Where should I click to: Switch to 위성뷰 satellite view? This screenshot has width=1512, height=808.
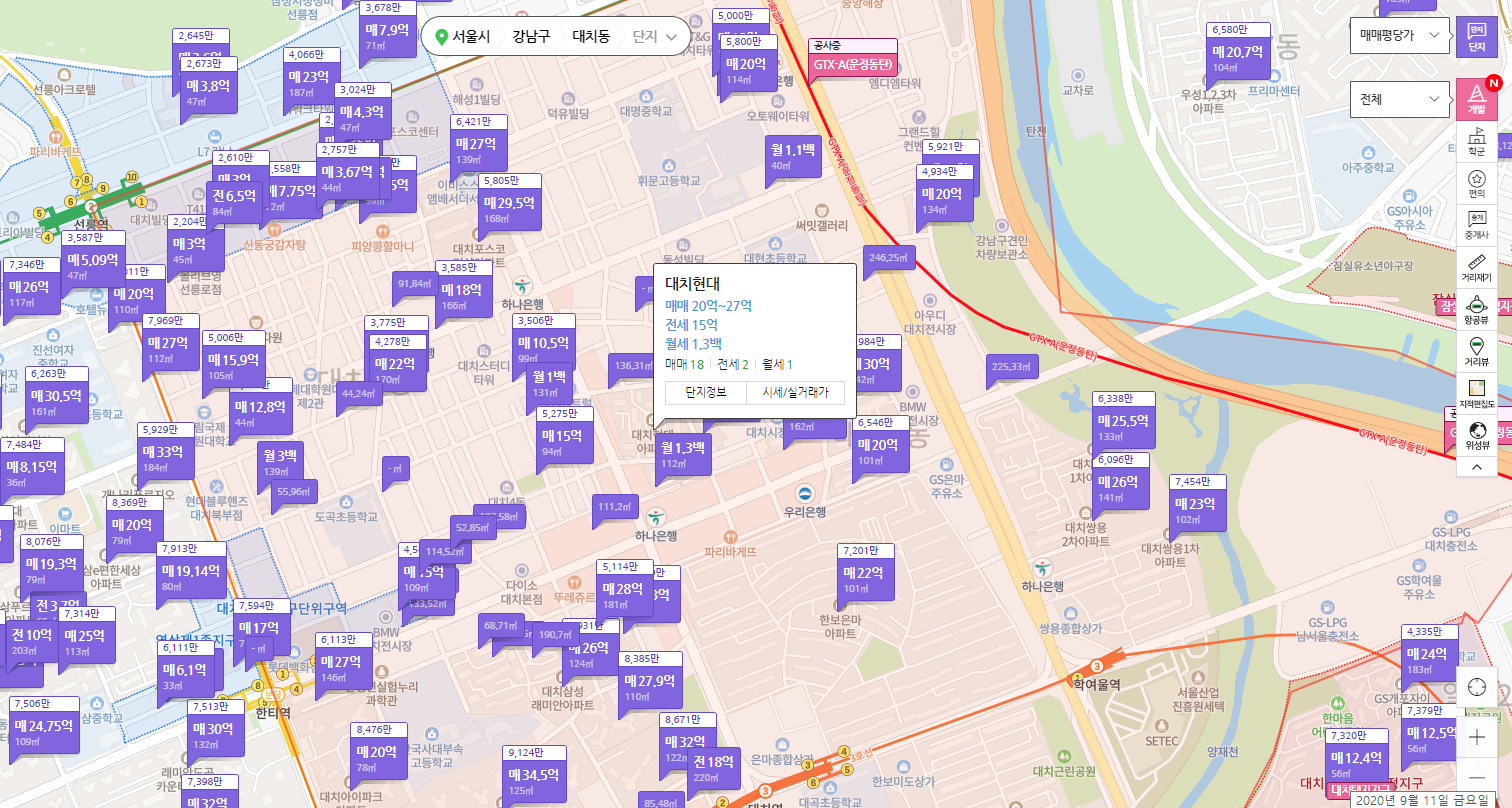[1477, 436]
